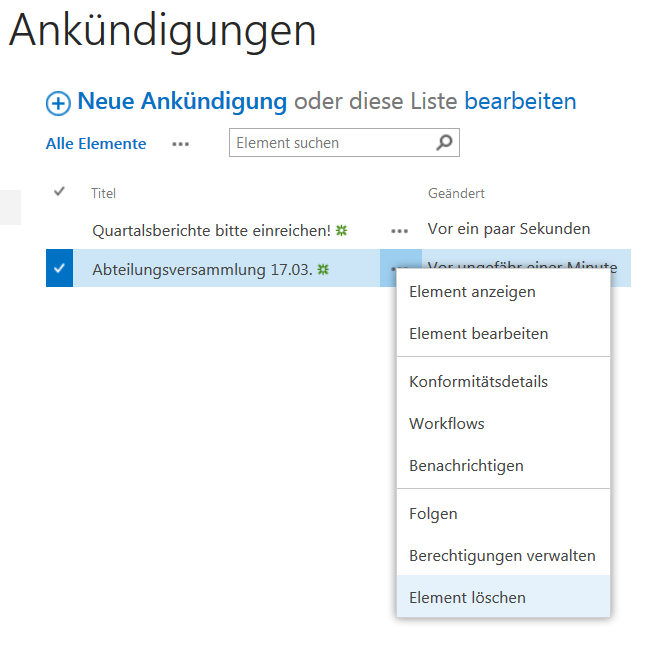Select Element löschen to delete item
The height and width of the screenshot is (655, 649).
467,598
